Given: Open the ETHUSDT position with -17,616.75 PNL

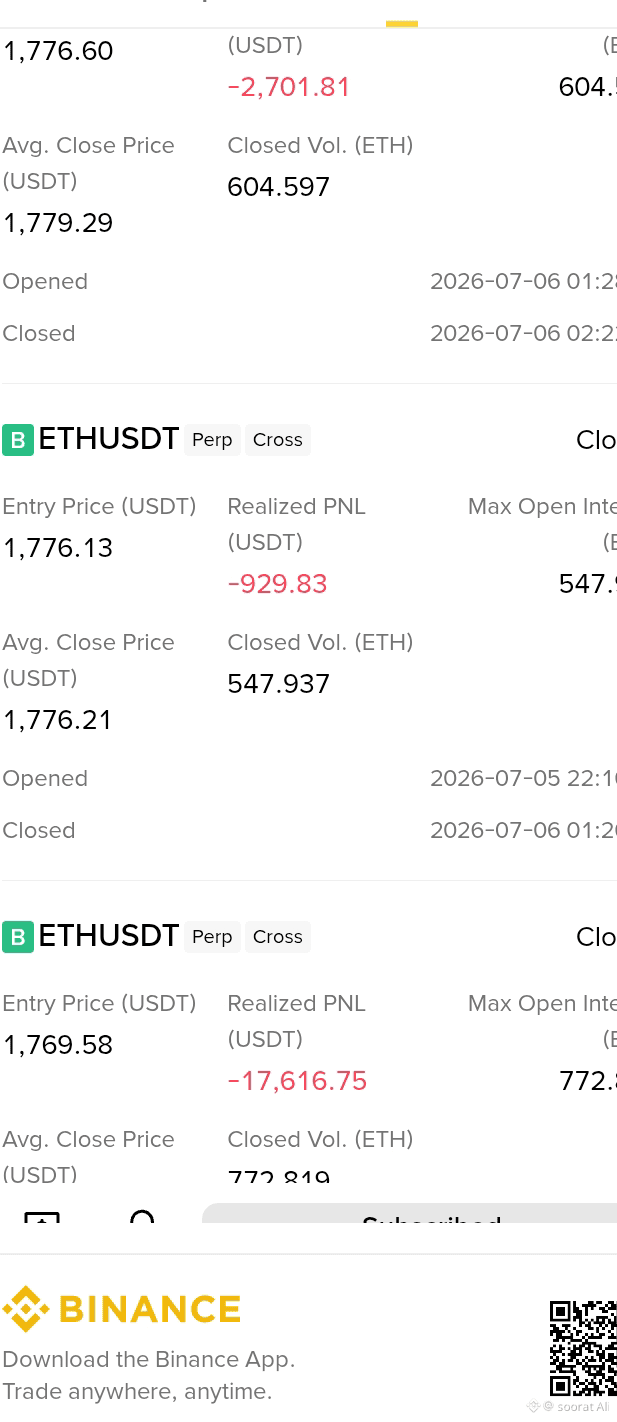Looking at the screenshot, I should point(108,936).
